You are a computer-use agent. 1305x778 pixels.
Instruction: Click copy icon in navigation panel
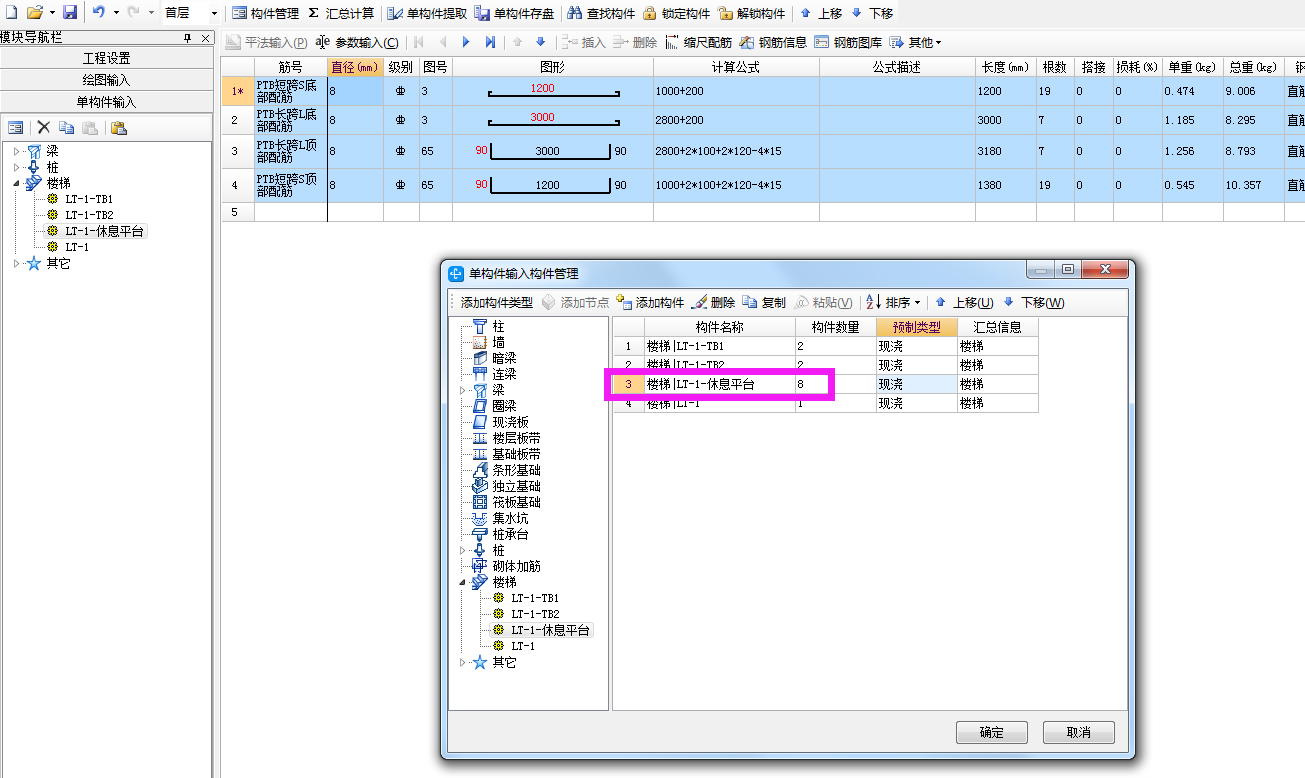66,127
